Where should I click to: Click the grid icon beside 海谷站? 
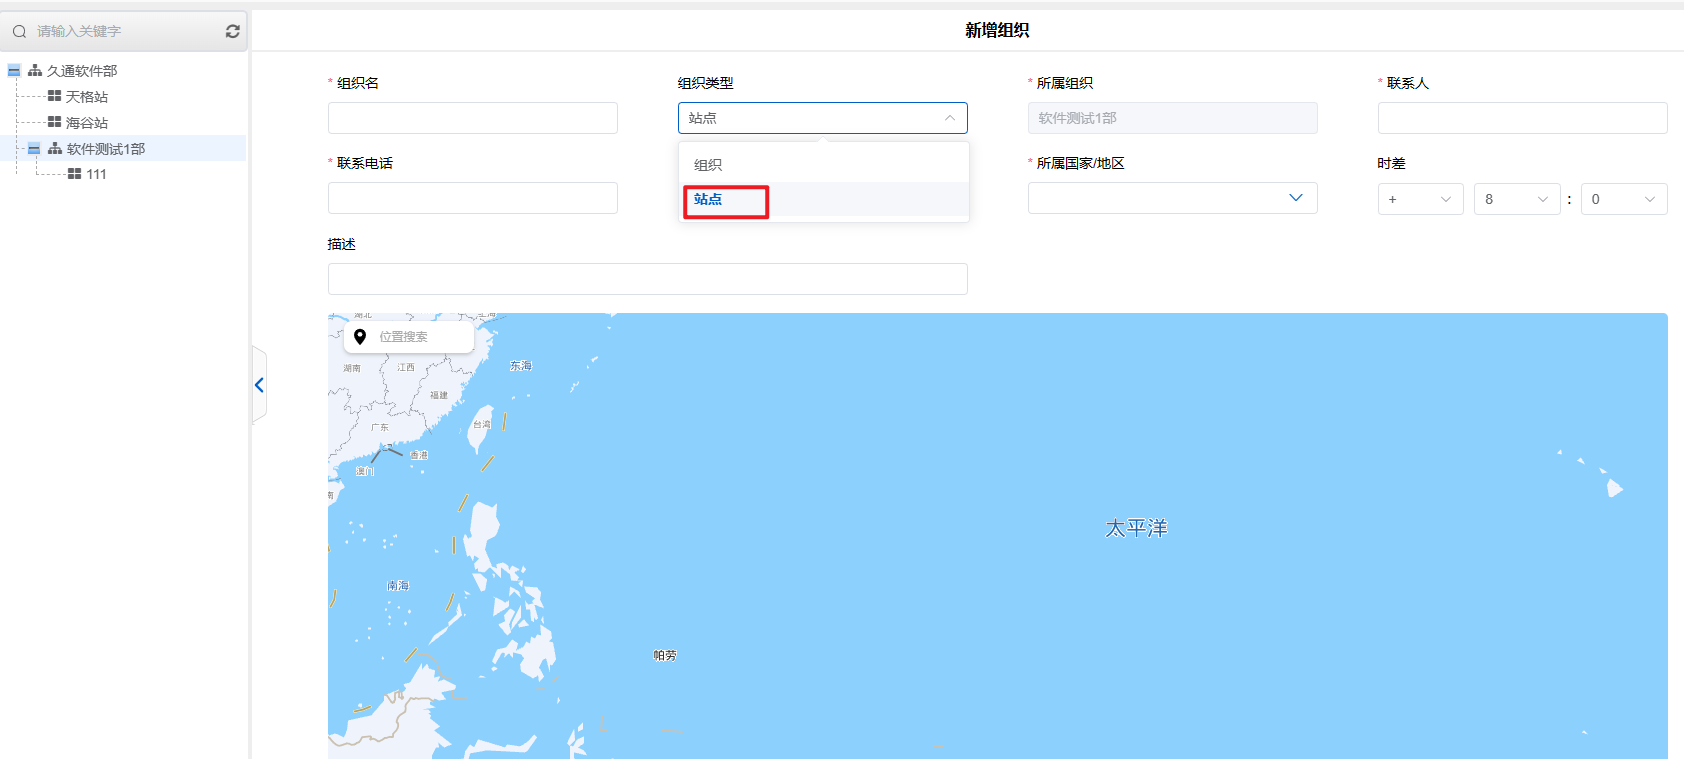pos(54,122)
